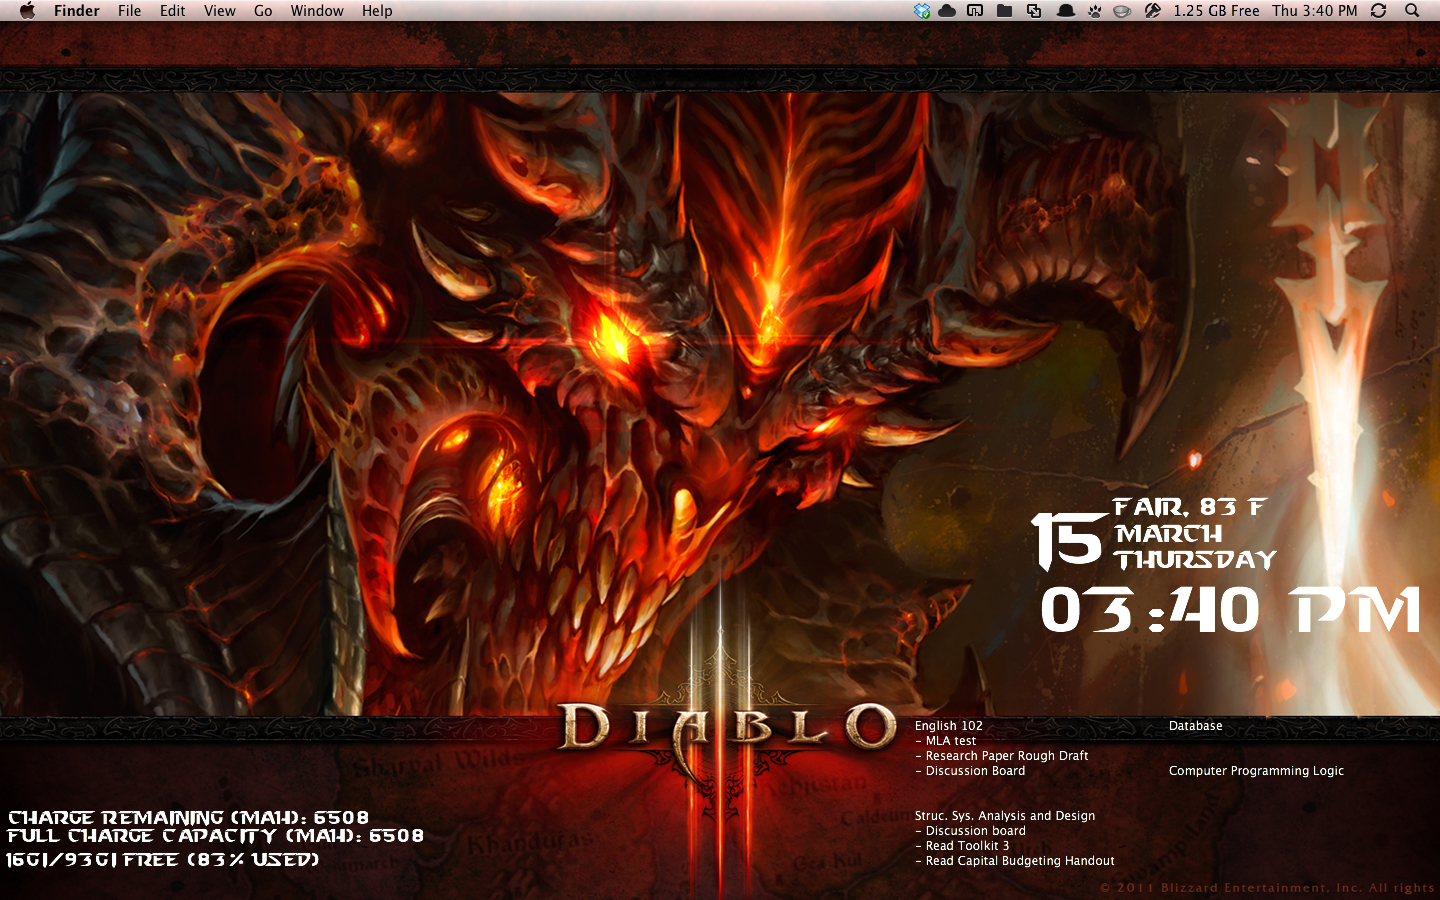This screenshot has height=900, width=1440.
Task: Click the Read Capital Budgeting Handout item
Action: (x=1014, y=861)
